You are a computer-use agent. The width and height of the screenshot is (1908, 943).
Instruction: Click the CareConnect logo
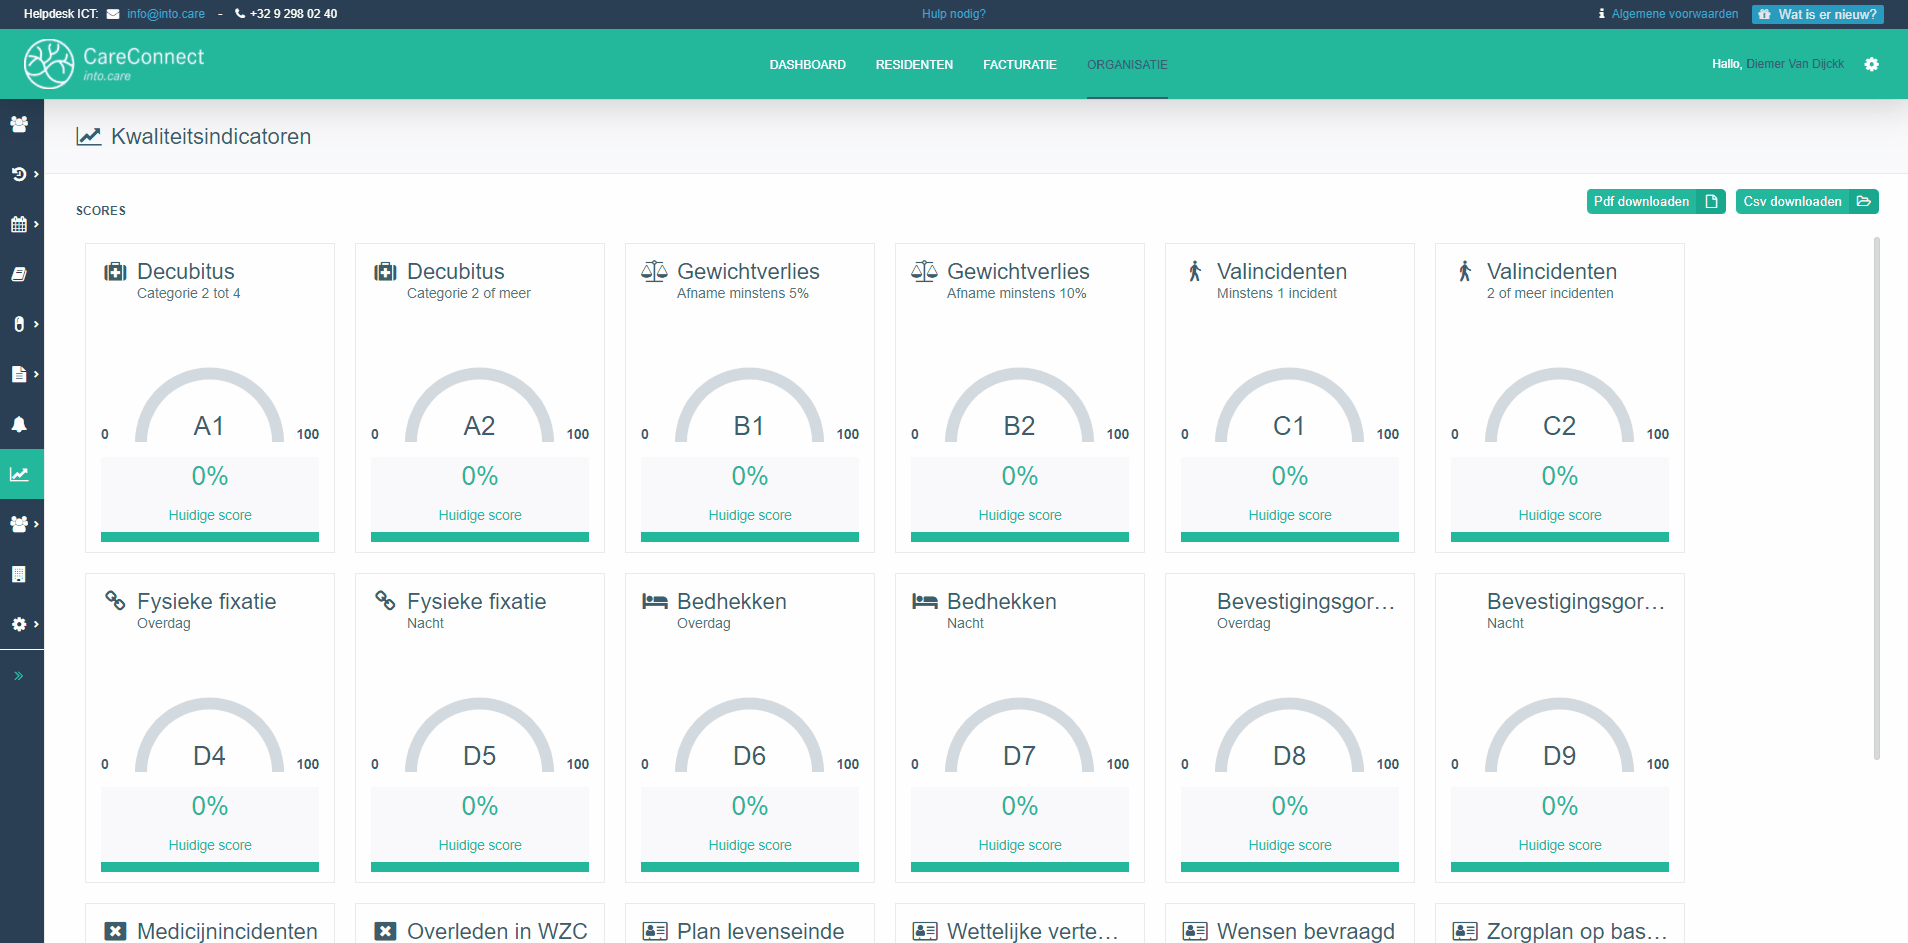click(x=114, y=64)
